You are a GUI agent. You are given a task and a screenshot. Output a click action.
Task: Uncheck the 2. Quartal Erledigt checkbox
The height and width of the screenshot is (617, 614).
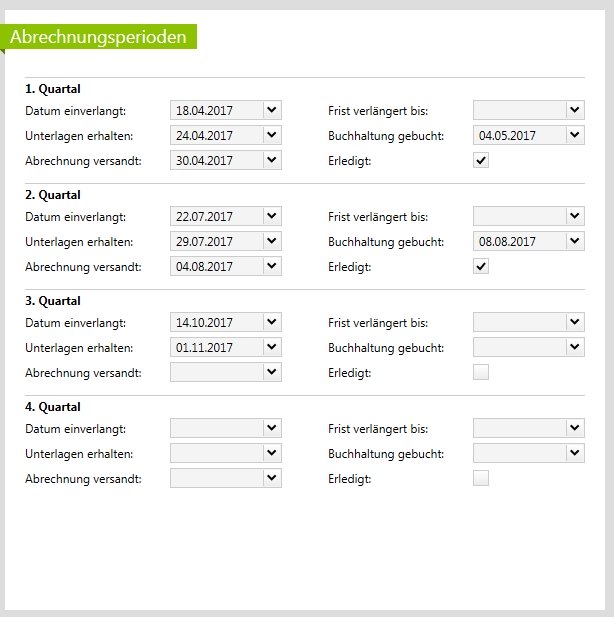[x=481, y=266]
